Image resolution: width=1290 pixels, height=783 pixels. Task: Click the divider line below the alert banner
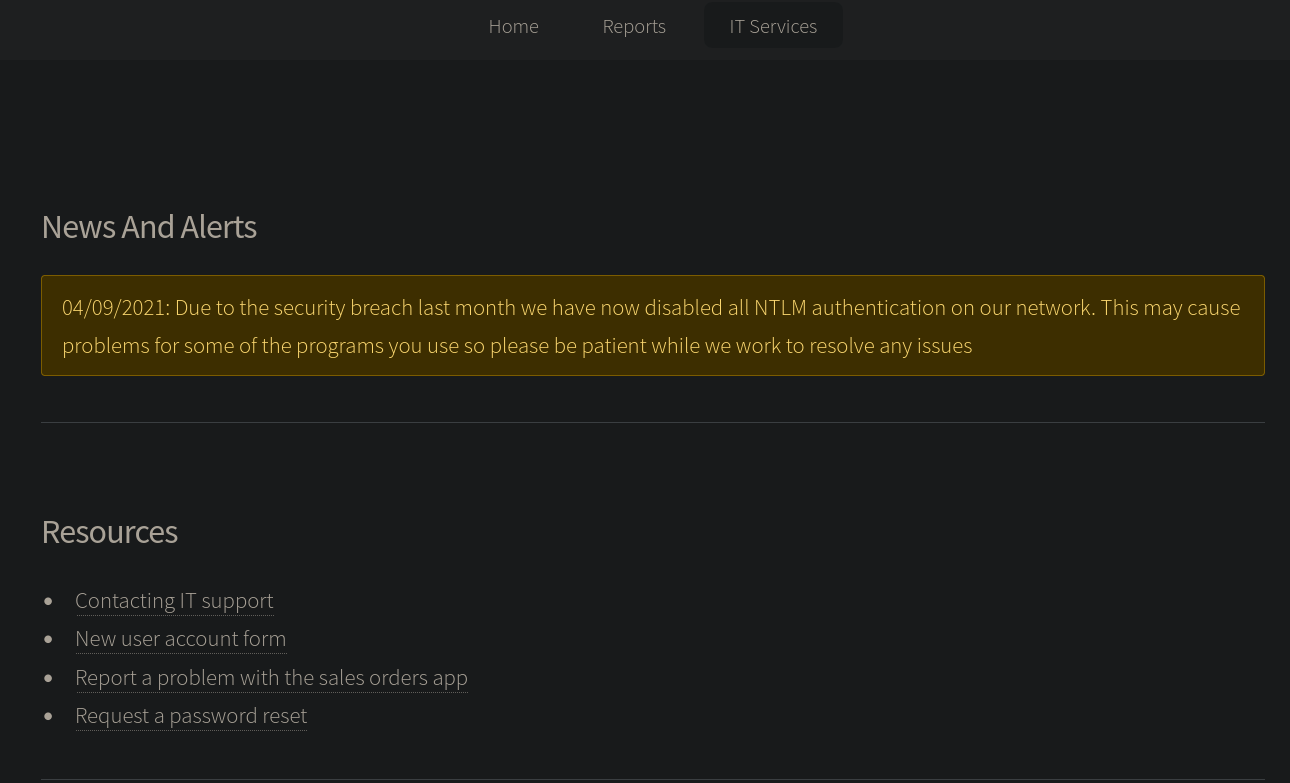pyautogui.click(x=652, y=422)
